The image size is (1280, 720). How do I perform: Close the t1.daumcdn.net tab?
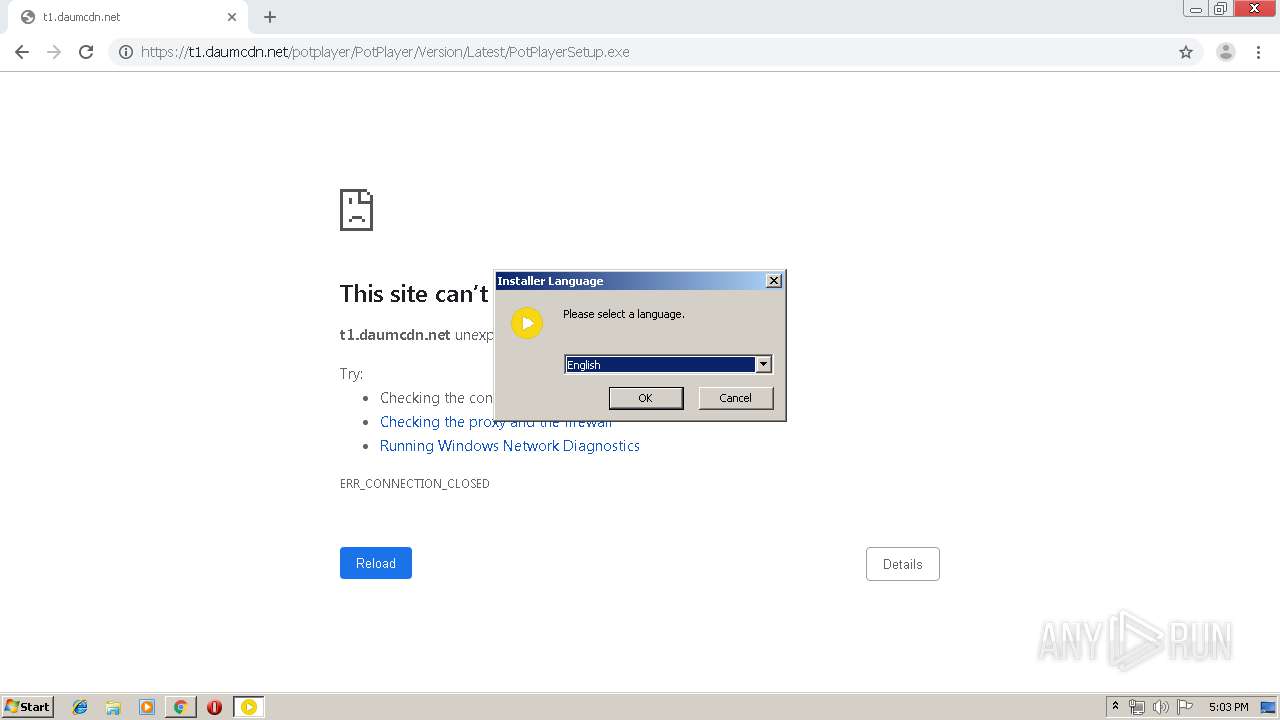(x=232, y=17)
